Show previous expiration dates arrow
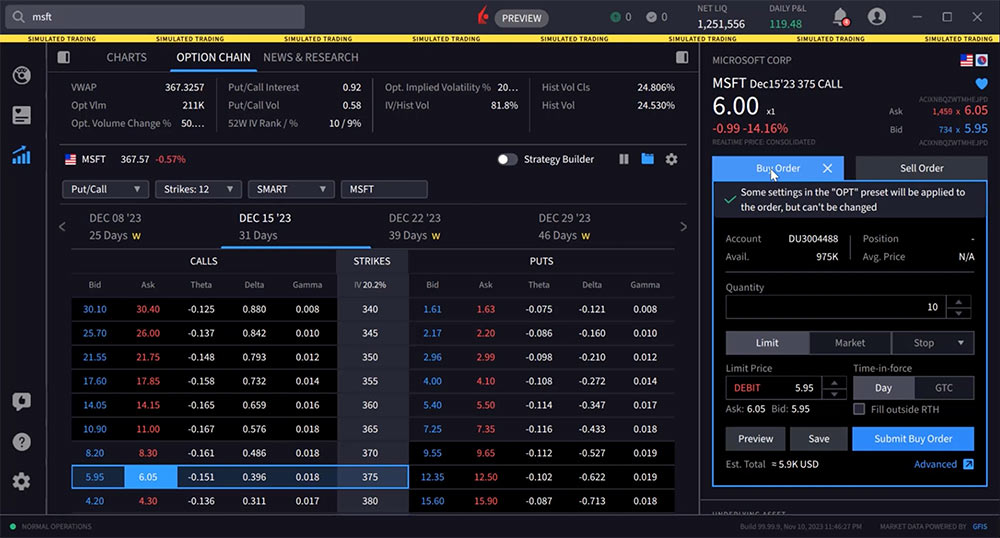Screen dimensions: 1000x538 (62, 226)
